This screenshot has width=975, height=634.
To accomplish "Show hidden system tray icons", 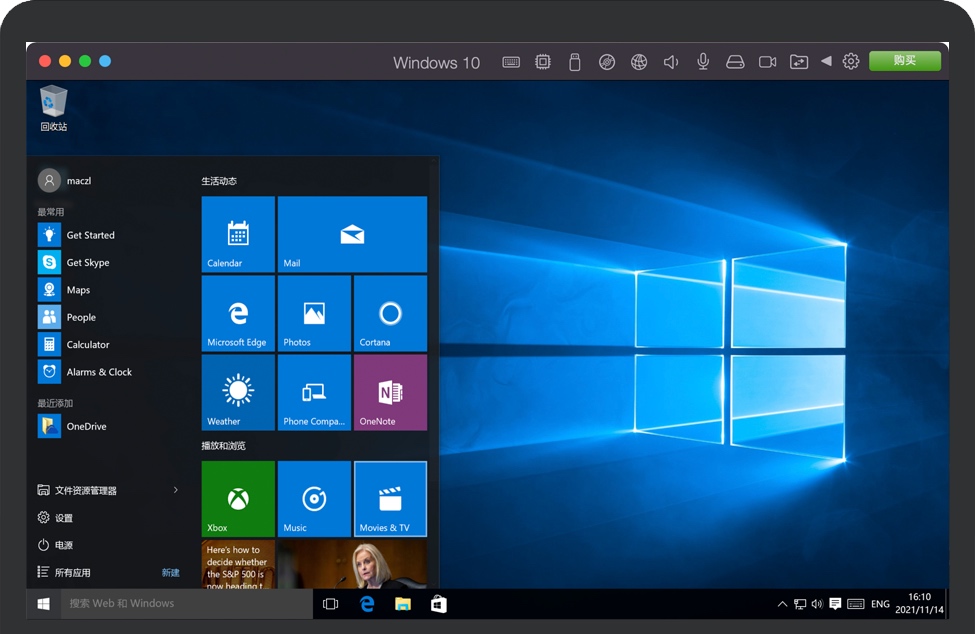I will click(782, 604).
